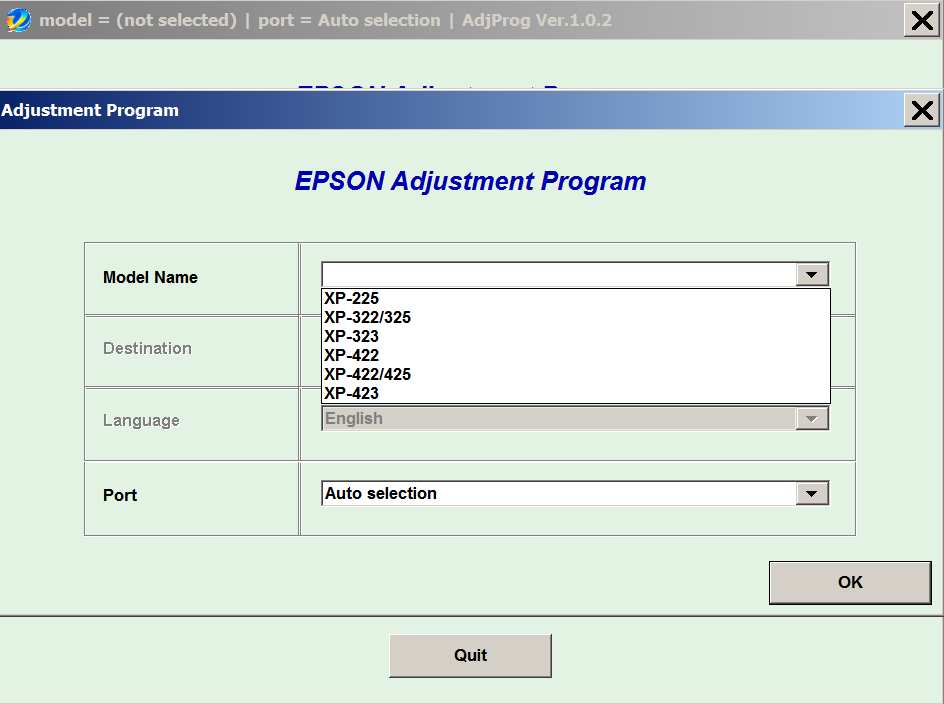This screenshot has height=704, width=944.
Task: Click the Language label
Action: (141, 420)
